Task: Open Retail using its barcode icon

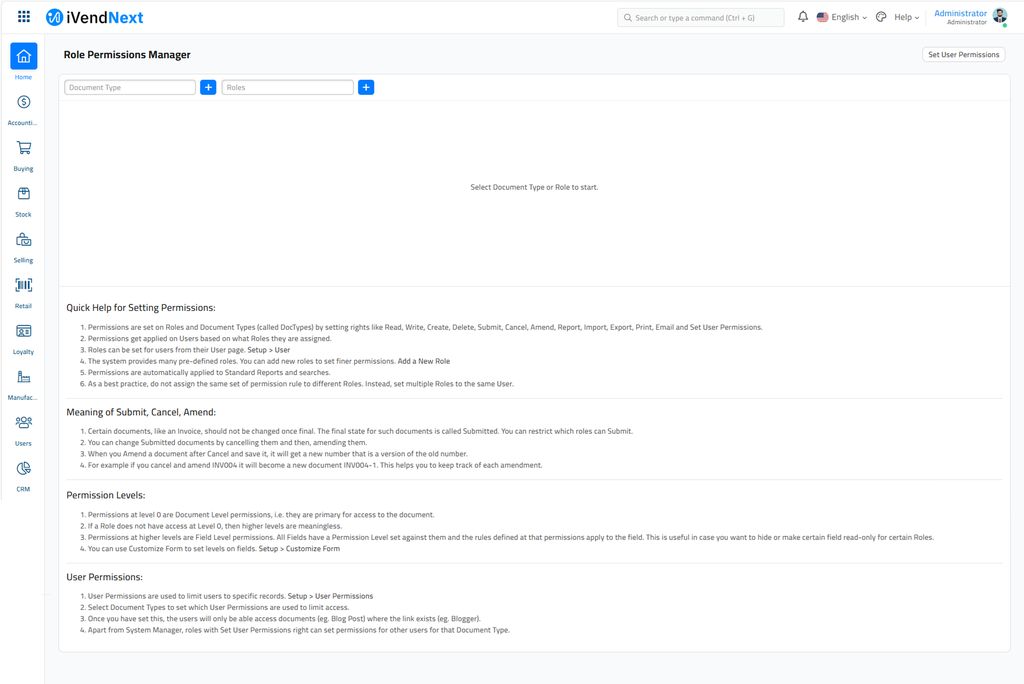Action: coord(22,285)
